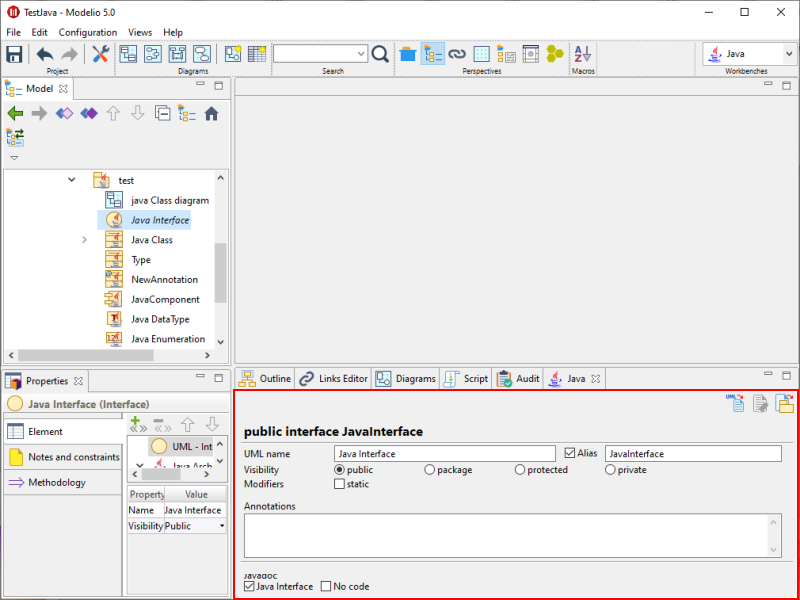Screen dimensions: 800x600
Task: Uncheck the Java Interface javadoc checkbox
Action: click(249, 586)
